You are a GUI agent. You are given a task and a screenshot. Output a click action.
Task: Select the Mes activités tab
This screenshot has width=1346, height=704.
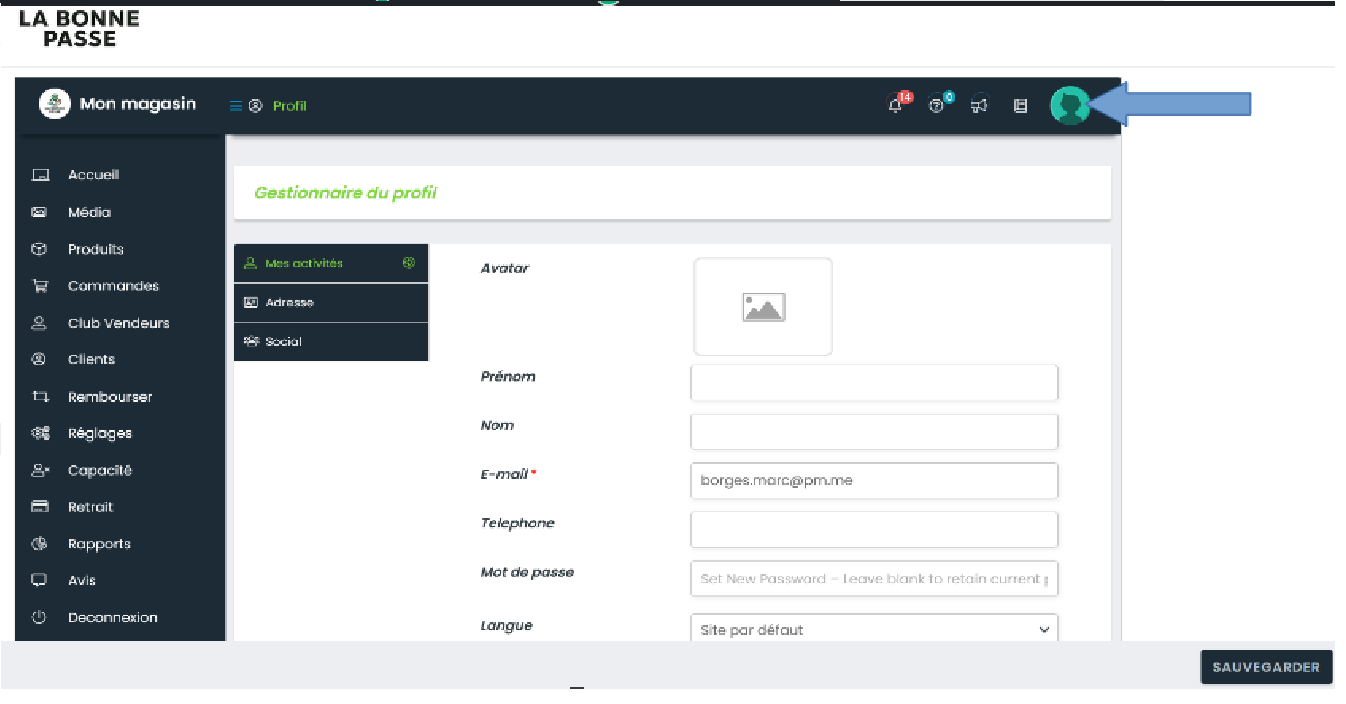point(330,263)
